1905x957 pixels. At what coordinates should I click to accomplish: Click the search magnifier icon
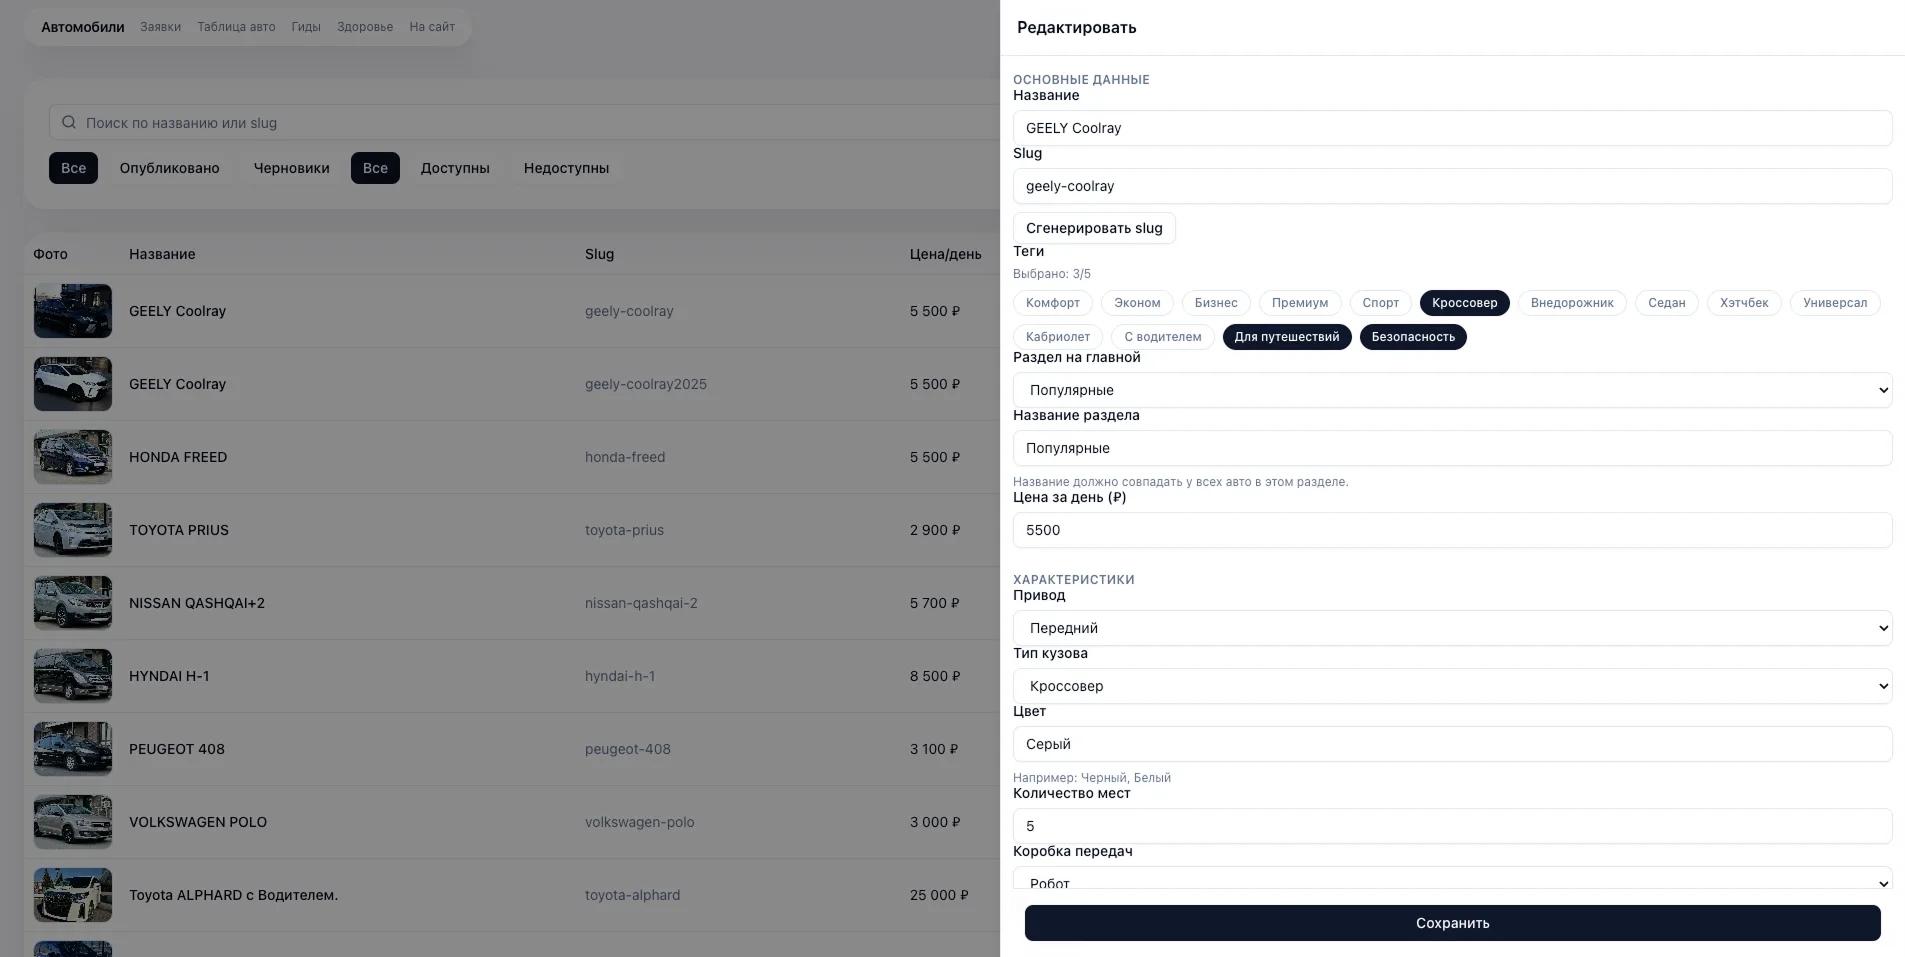pos(69,122)
